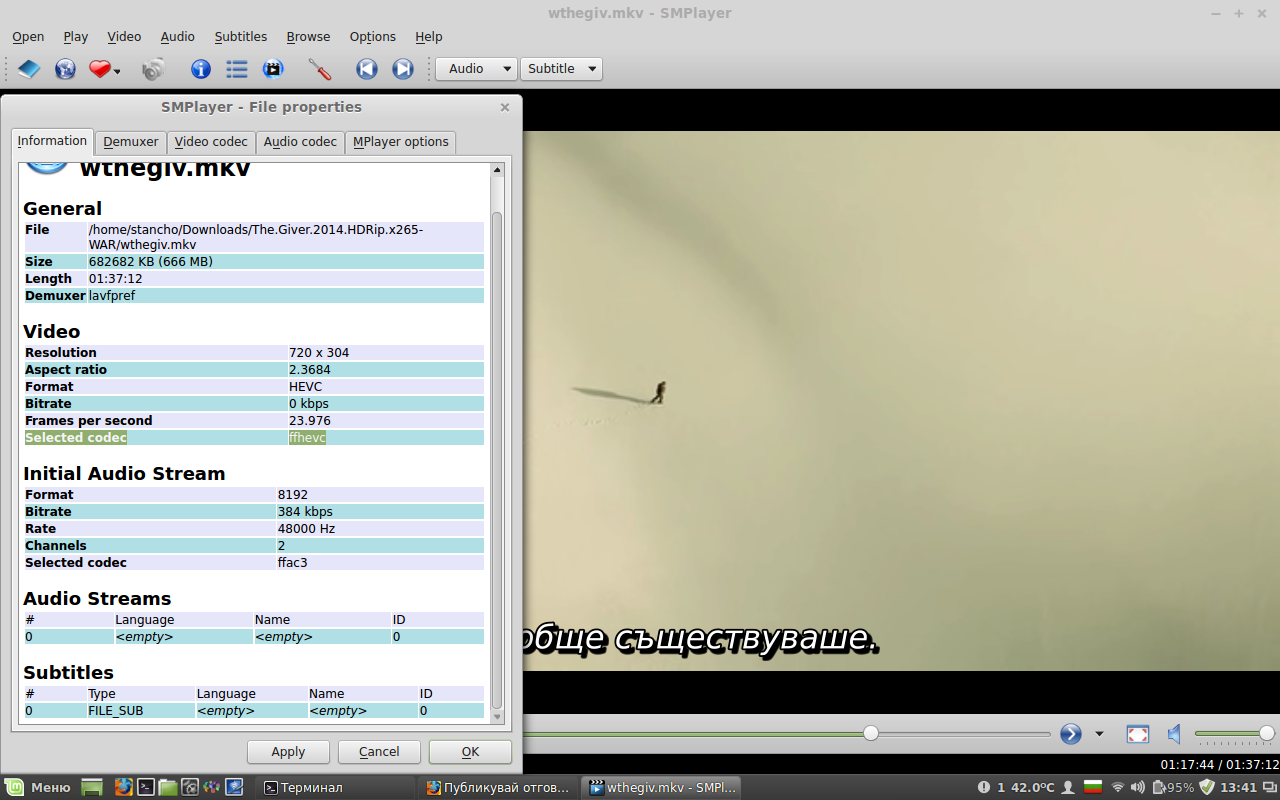This screenshot has width=1280, height=800.
Task: Mute audio with the speaker icon
Action: (1175, 734)
